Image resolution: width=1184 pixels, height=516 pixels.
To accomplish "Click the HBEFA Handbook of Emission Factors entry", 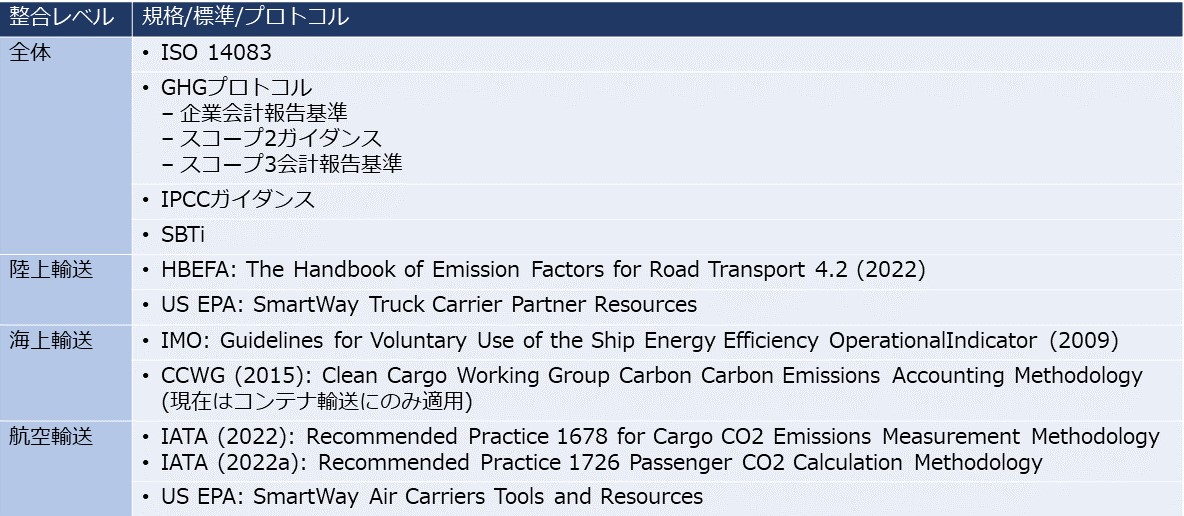I will point(543,270).
